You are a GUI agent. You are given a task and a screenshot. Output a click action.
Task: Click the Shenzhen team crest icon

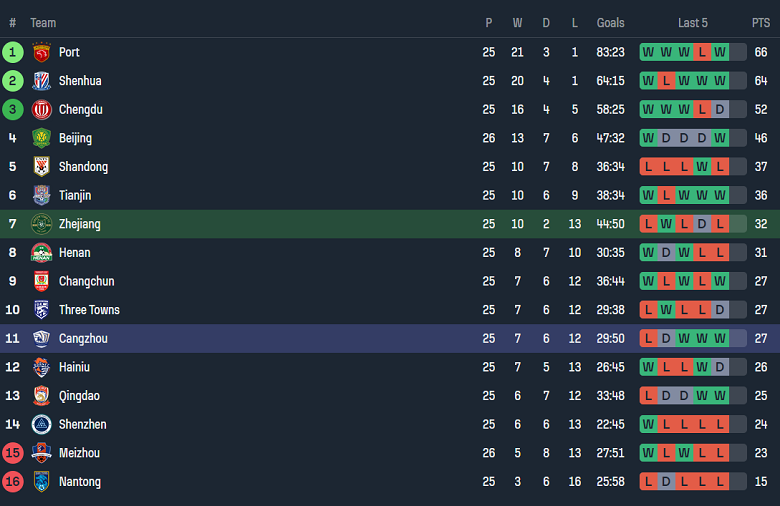(41, 425)
